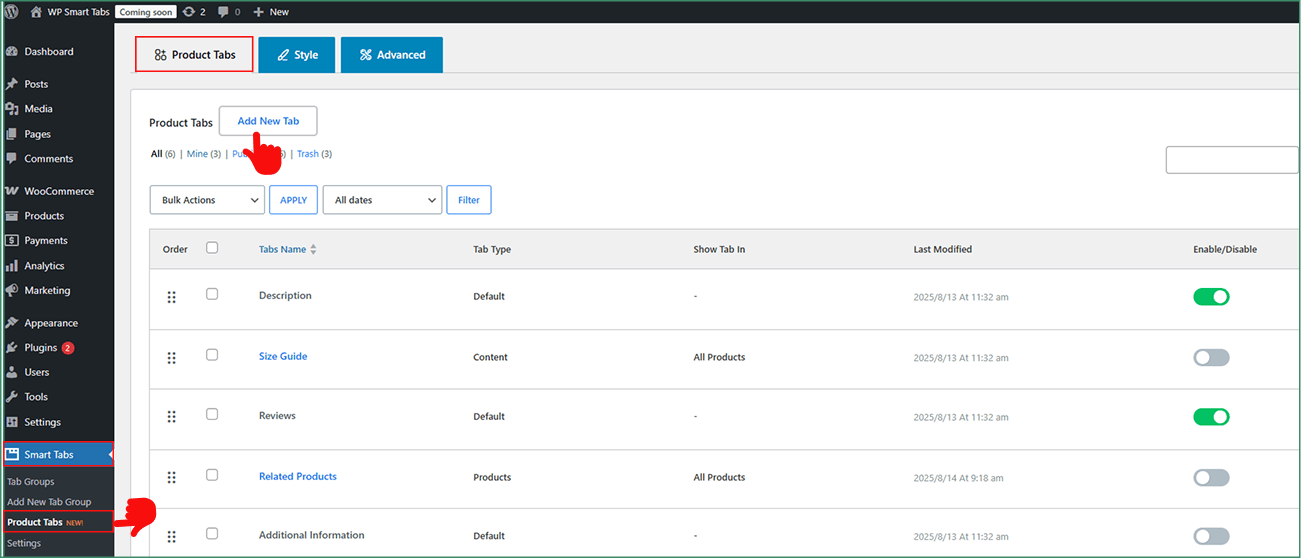Image resolution: width=1301 pixels, height=558 pixels.
Task: Sort by Tabs Name column arrows
Action: [313, 249]
